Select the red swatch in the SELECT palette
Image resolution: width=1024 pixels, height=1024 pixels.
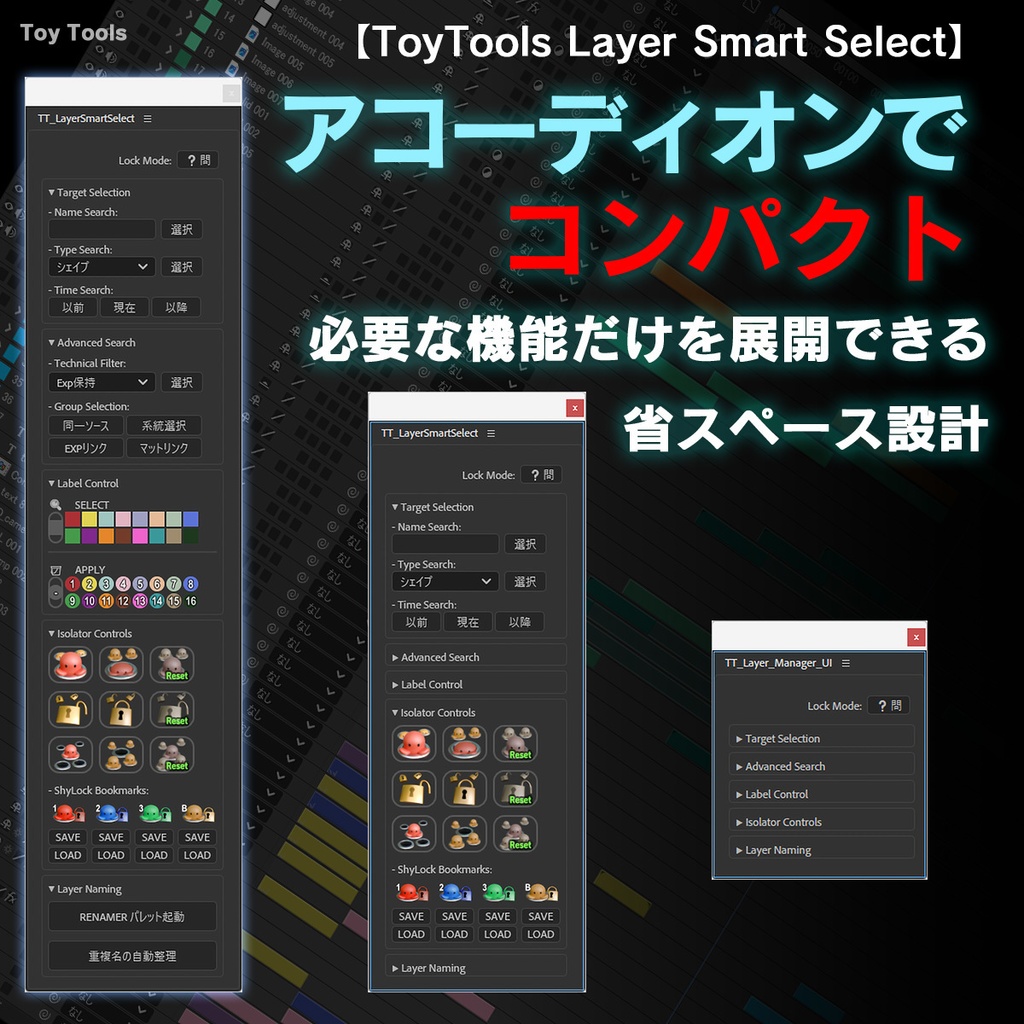(x=70, y=520)
